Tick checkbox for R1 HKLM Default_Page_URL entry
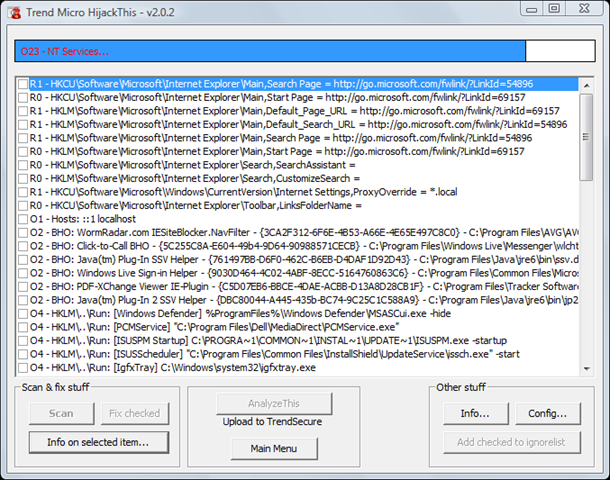Image resolution: width=610 pixels, height=480 pixels. coord(23,111)
